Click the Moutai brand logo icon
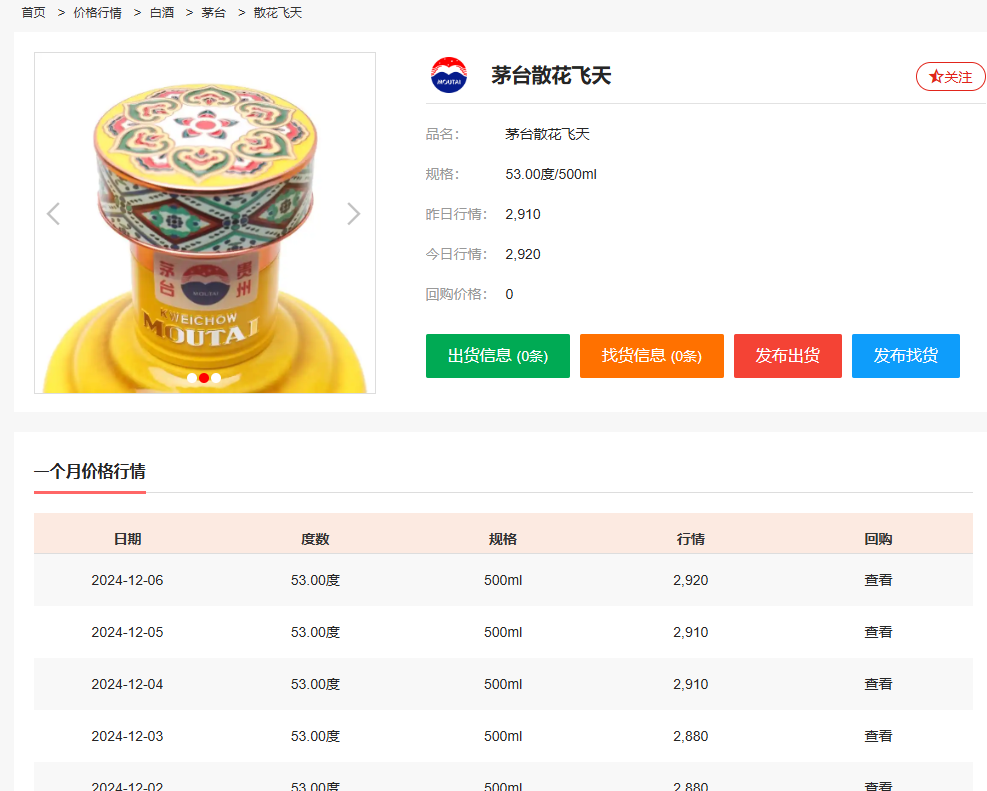The image size is (987, 791). point(449,75)
